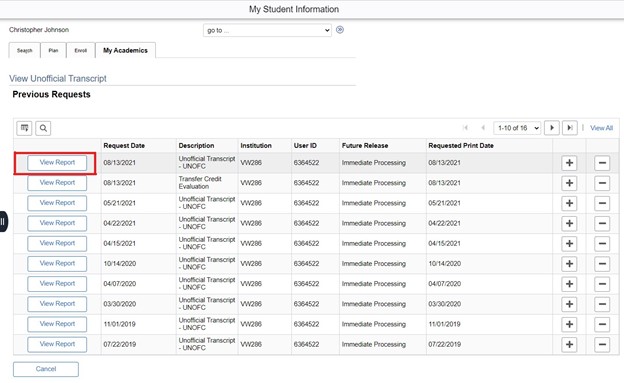
Task: Add row after the 04/07/2020 request
Action: (x=569, y=284)
